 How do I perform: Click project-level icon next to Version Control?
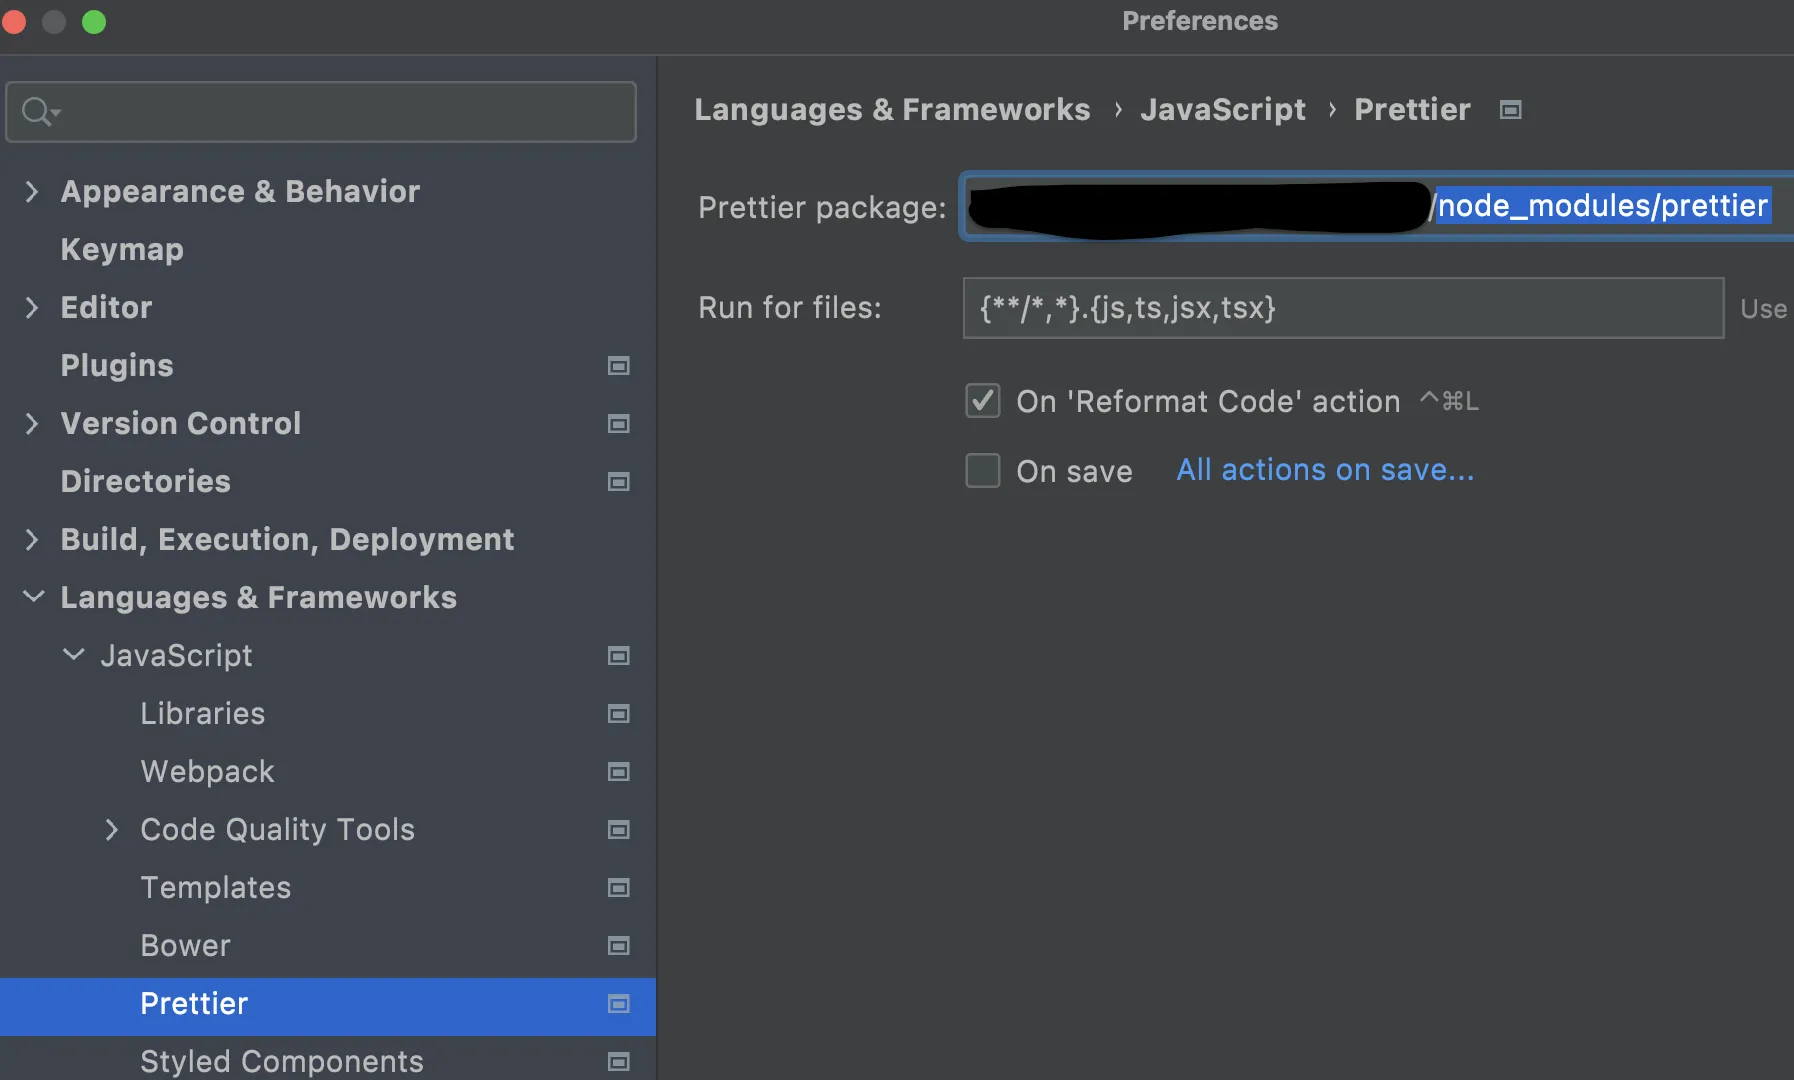click(x=619, y=424)
